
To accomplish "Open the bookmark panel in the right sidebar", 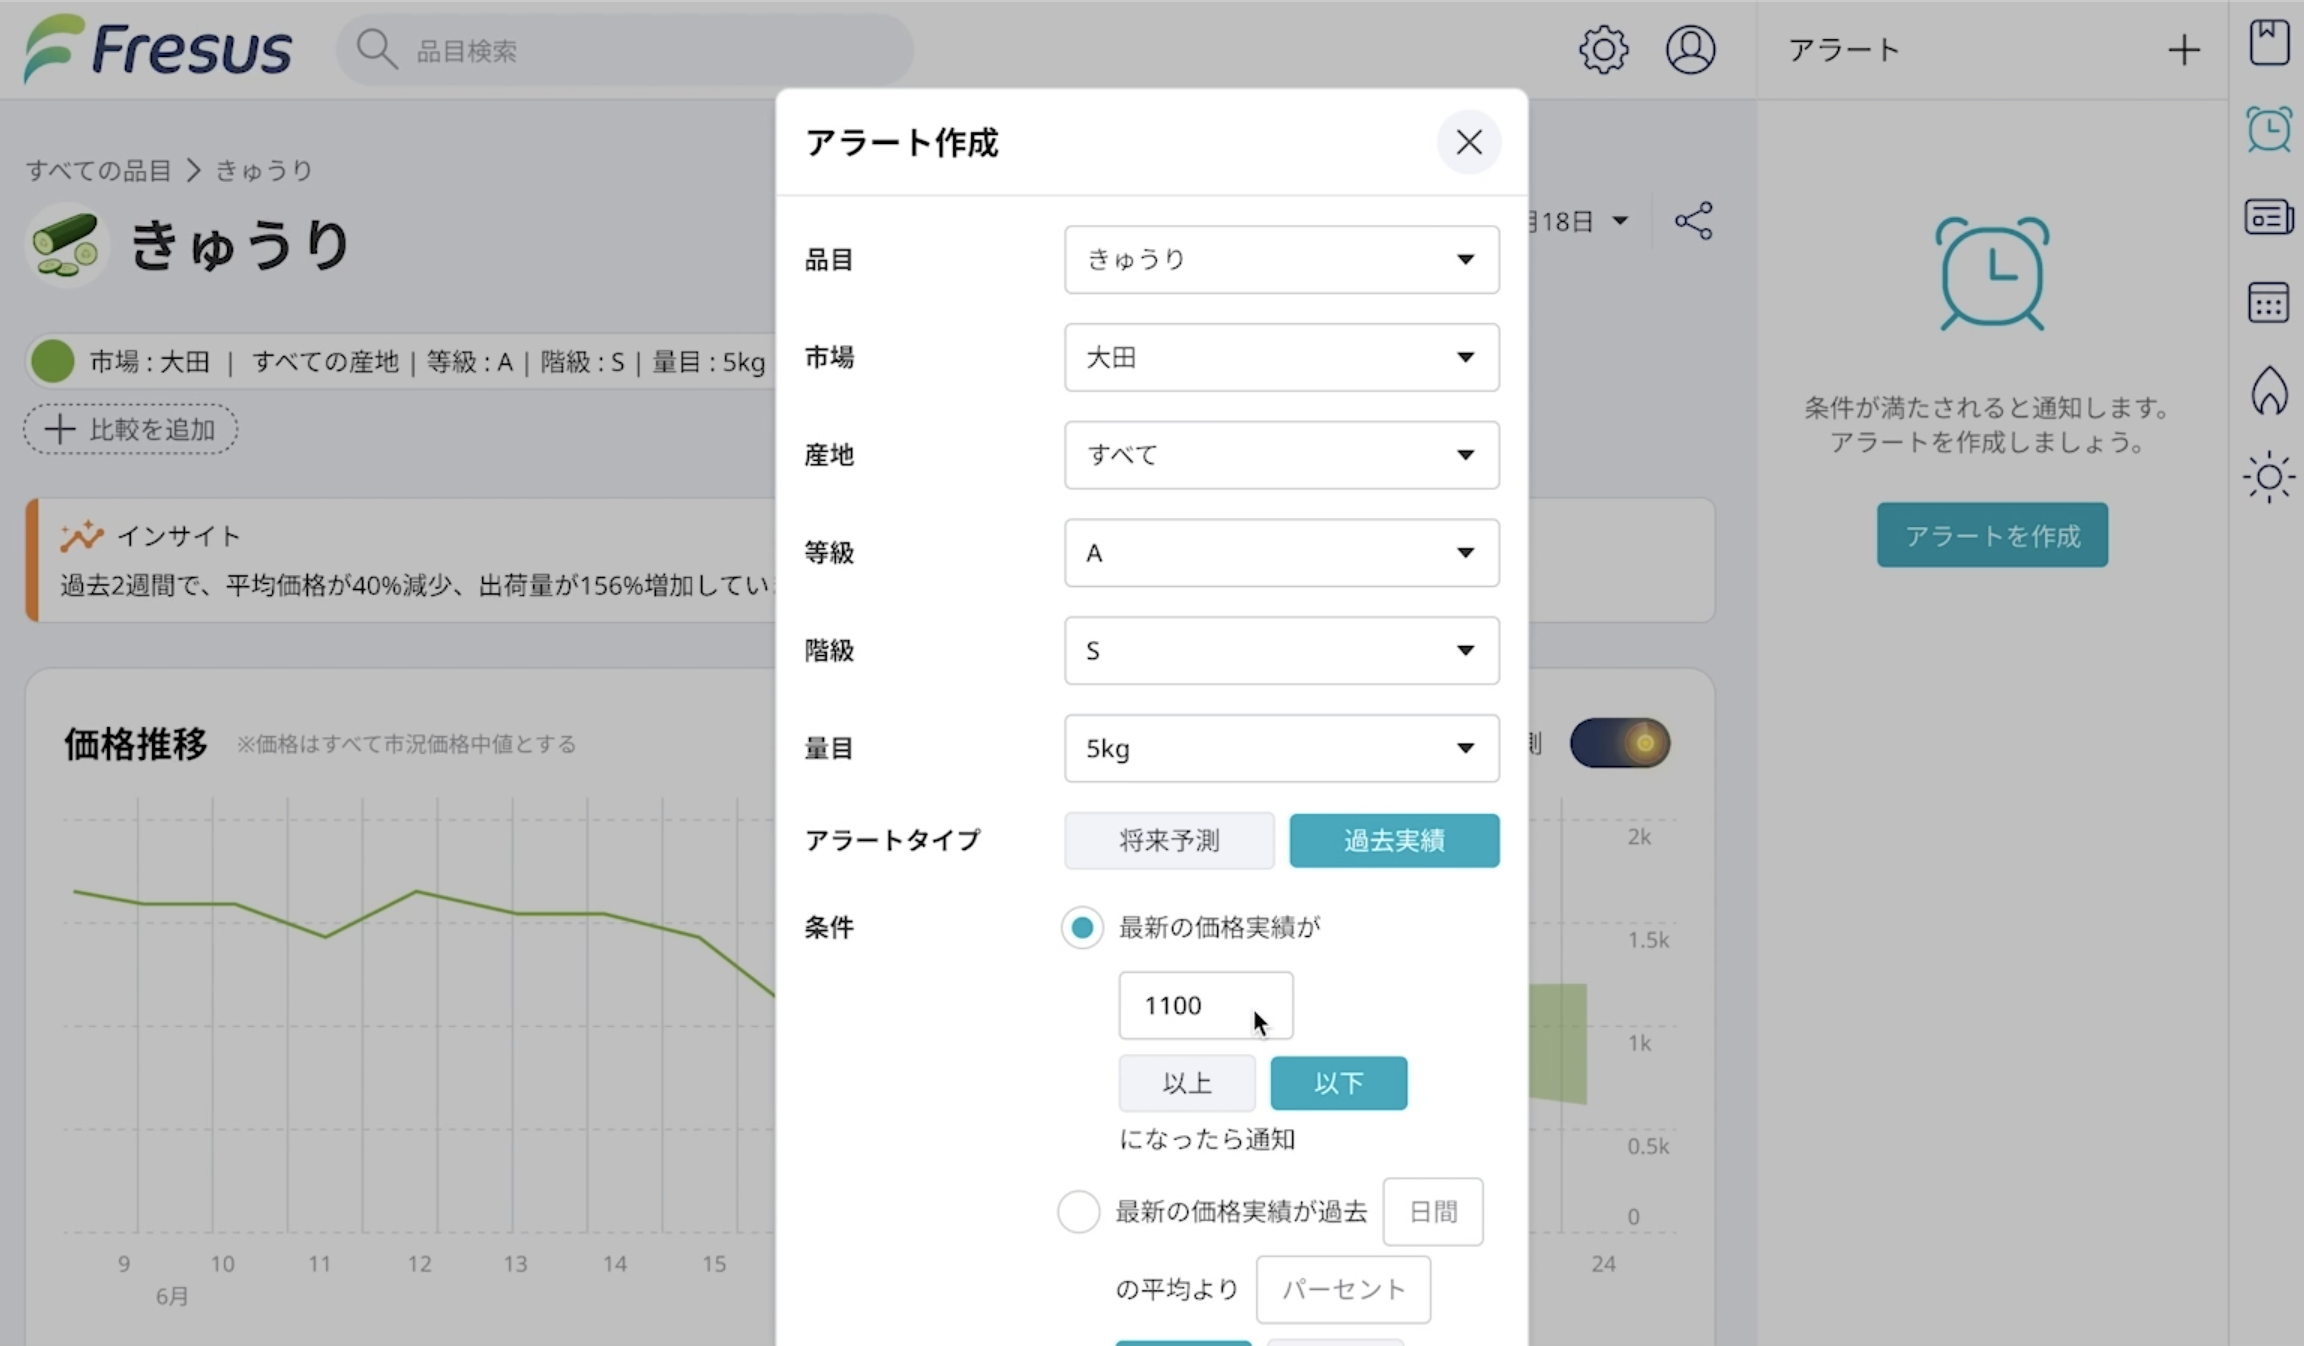I will pos(2270,42).
